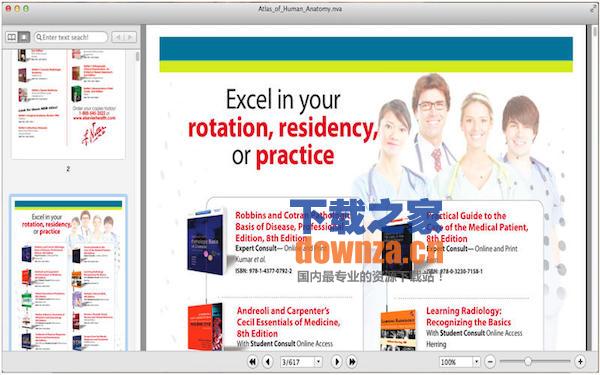Focus the 'Enter text search' field

tap(71, 37)
